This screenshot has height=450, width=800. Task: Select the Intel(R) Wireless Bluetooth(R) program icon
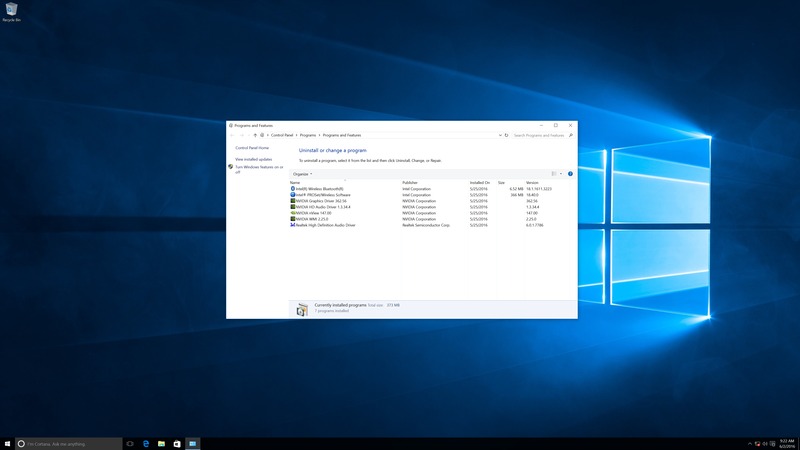(x=293, y=188)
